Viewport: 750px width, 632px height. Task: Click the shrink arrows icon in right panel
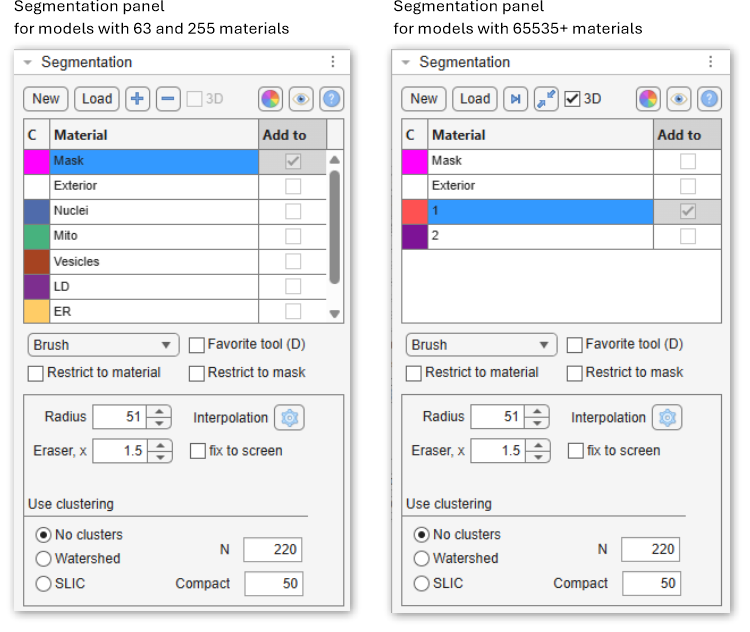click(x=546, y=99)
